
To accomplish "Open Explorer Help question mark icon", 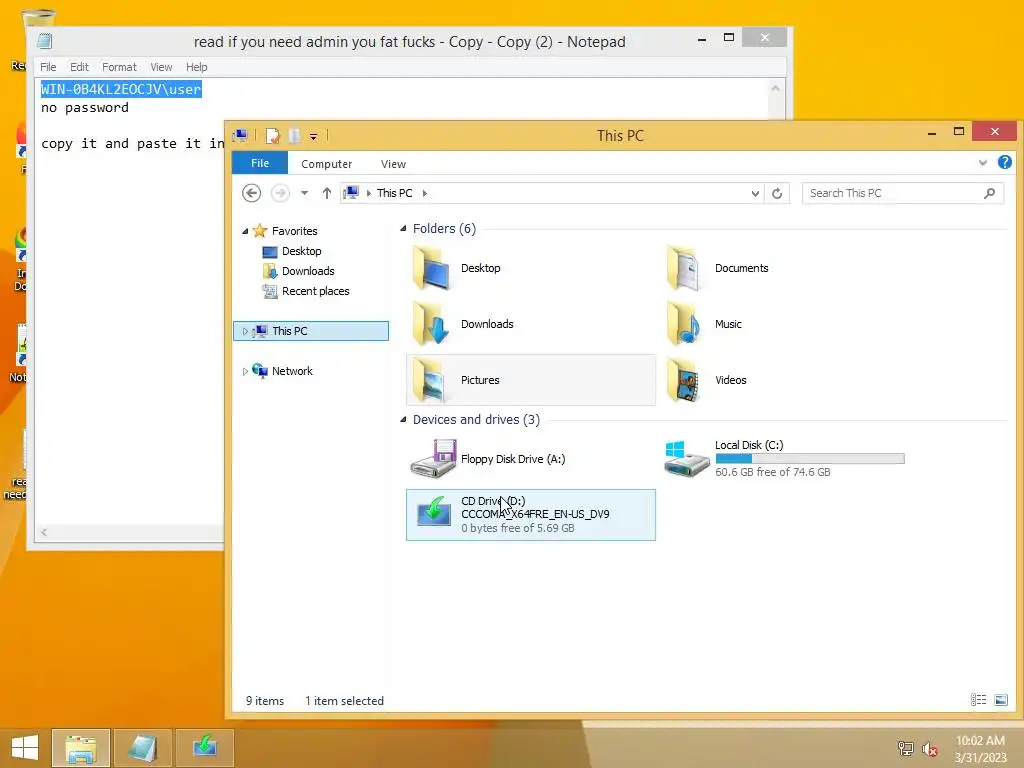I will [1004, 163].
